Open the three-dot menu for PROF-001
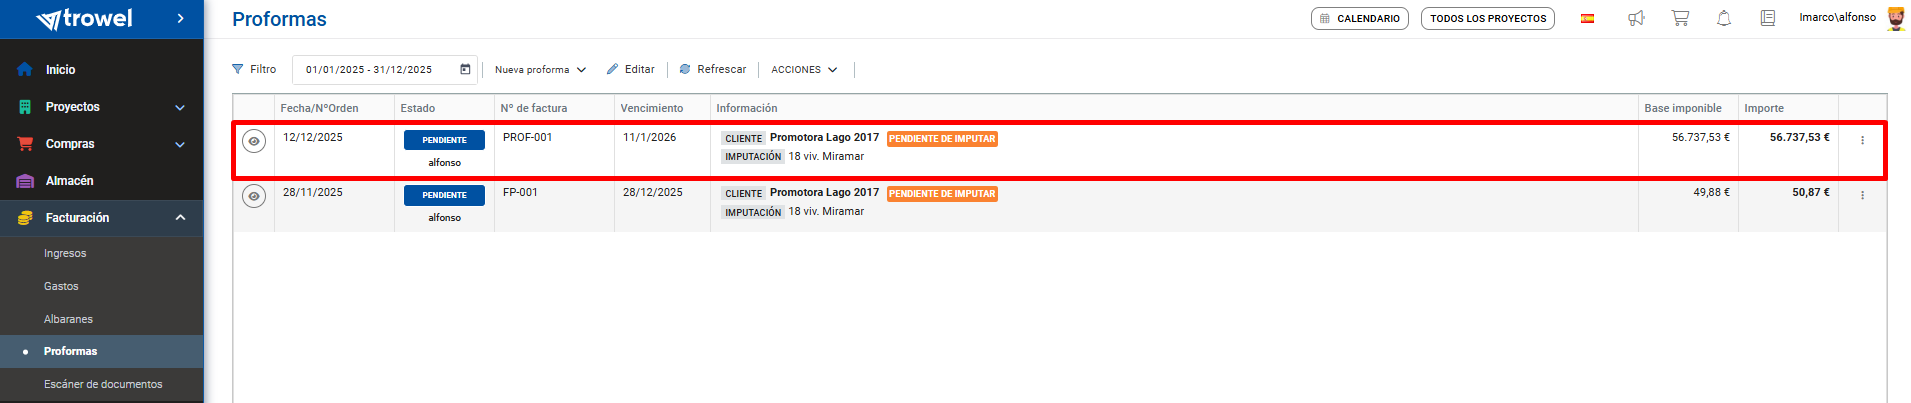Screen dimensions: 1911x403 click(1862, 141)
